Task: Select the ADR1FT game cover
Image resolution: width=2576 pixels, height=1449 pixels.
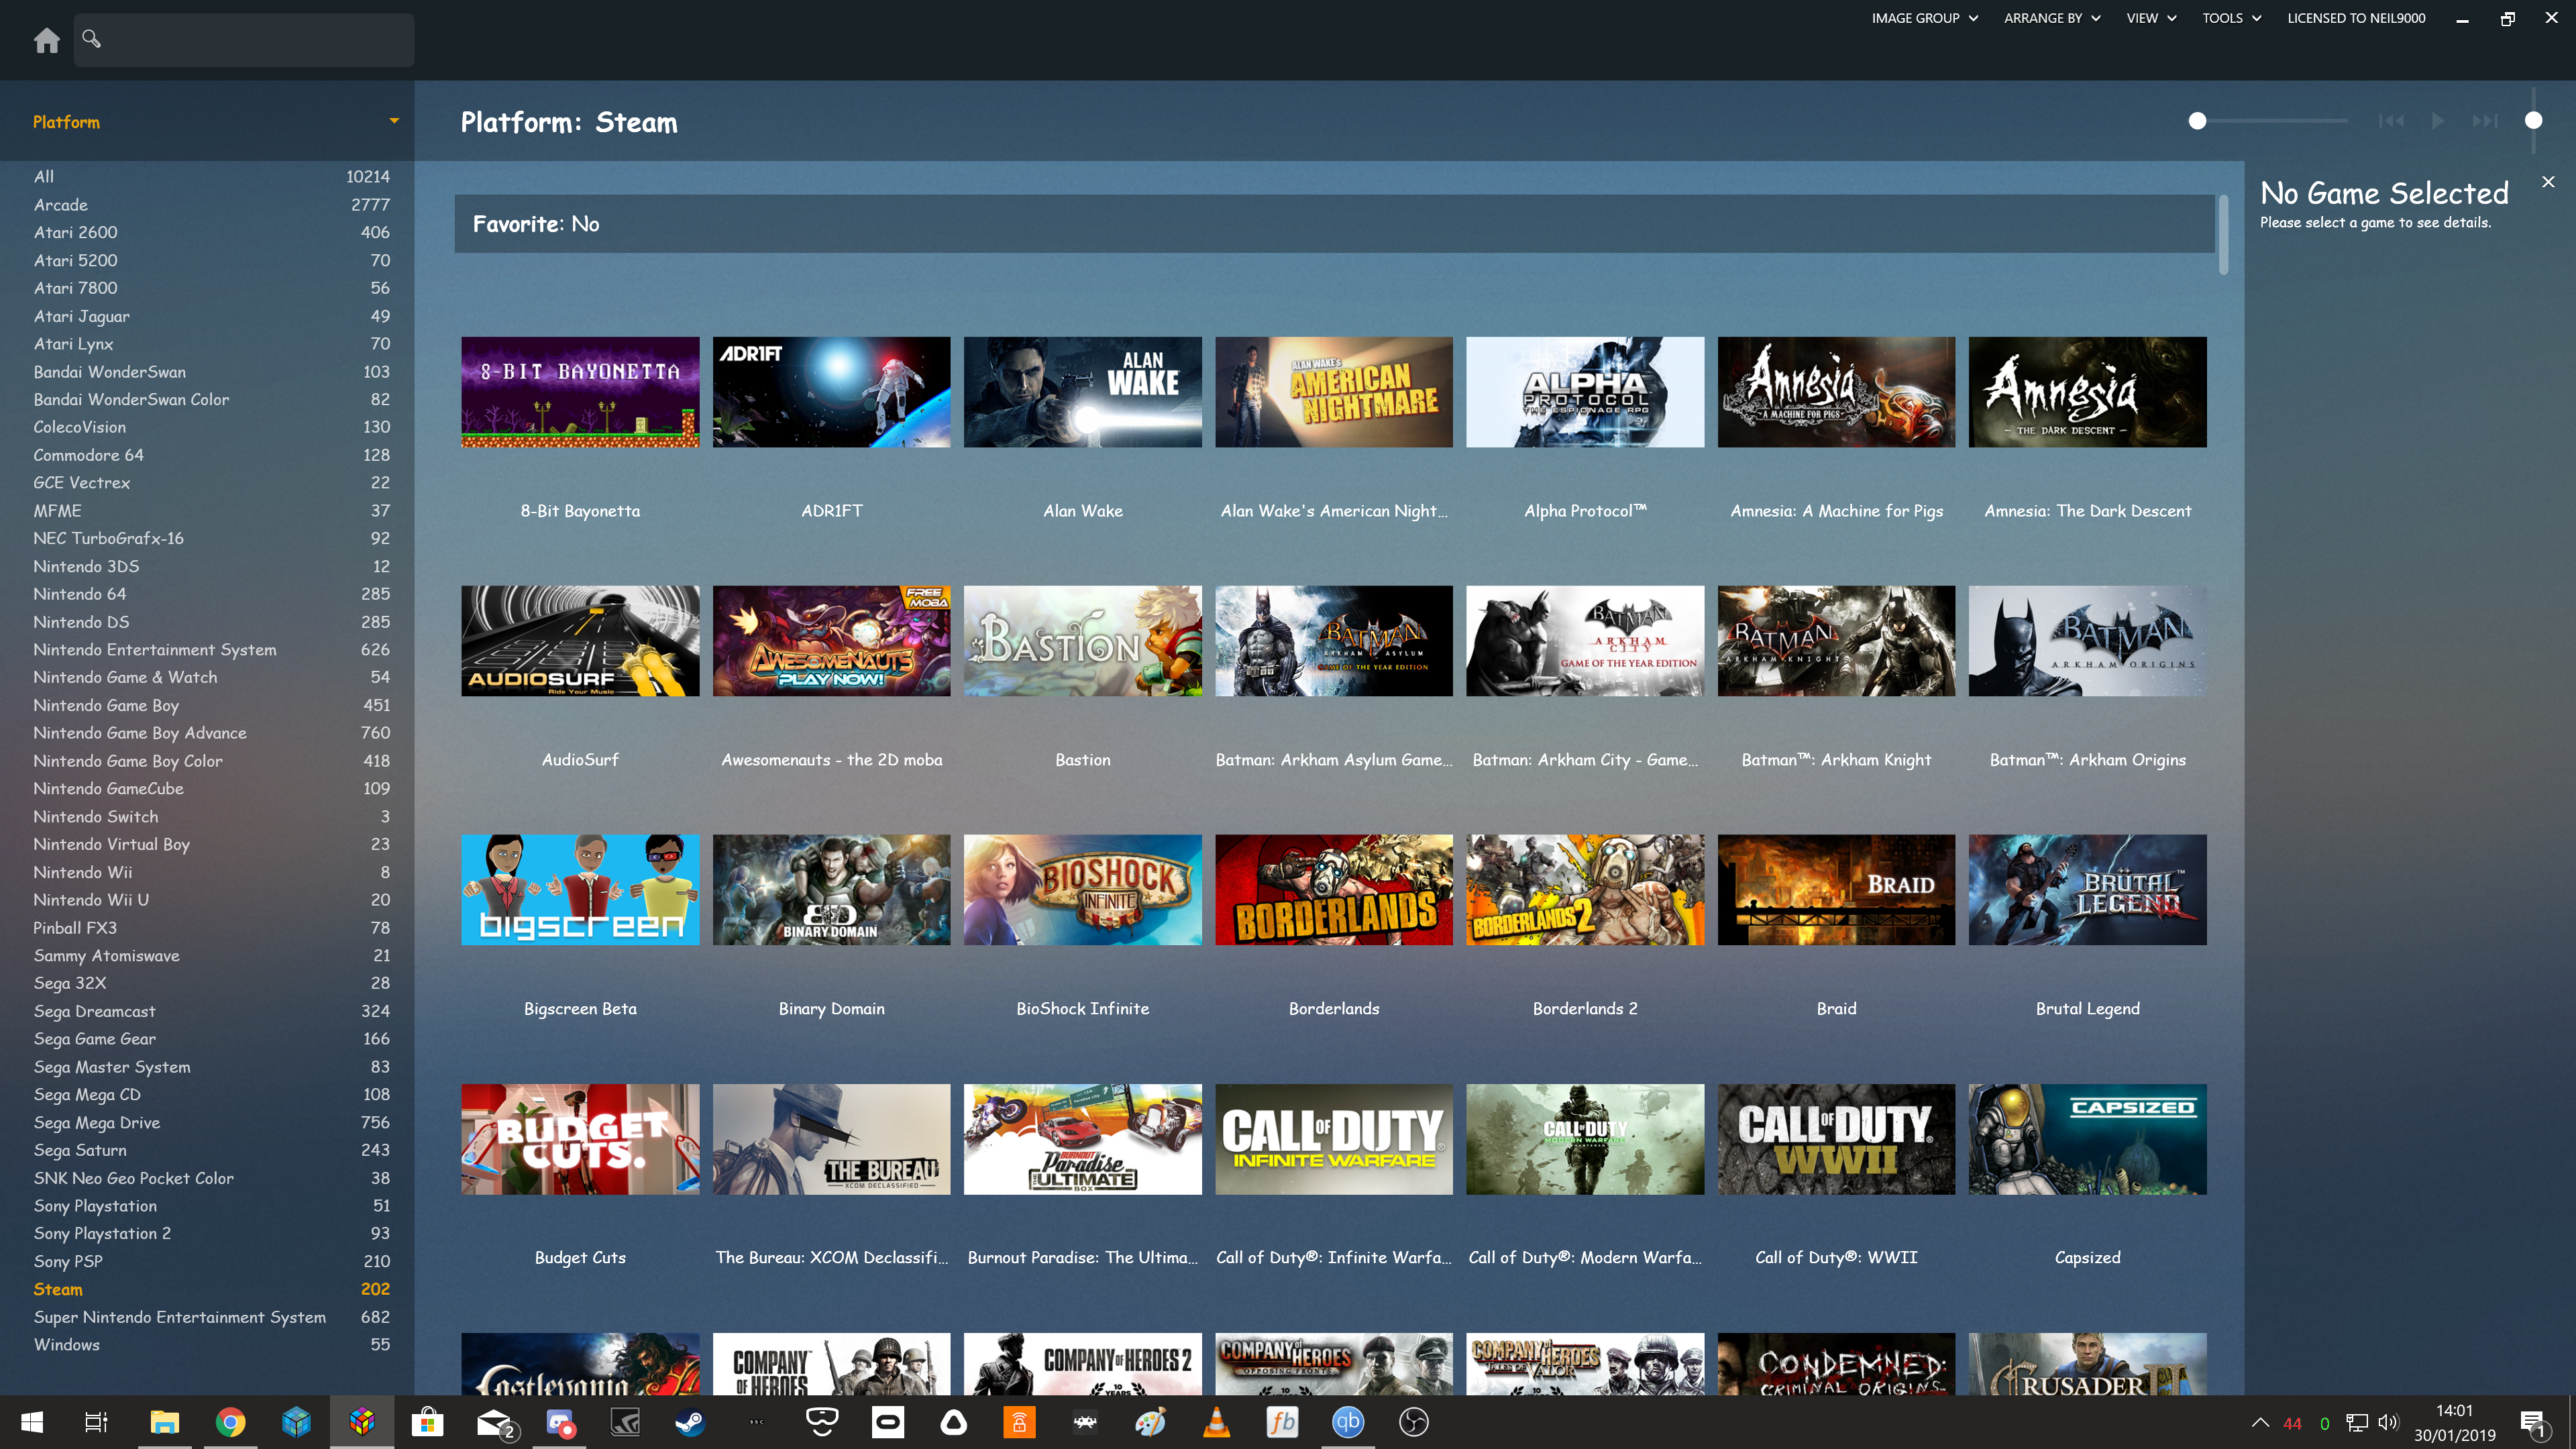Action: tap(831, 392)
